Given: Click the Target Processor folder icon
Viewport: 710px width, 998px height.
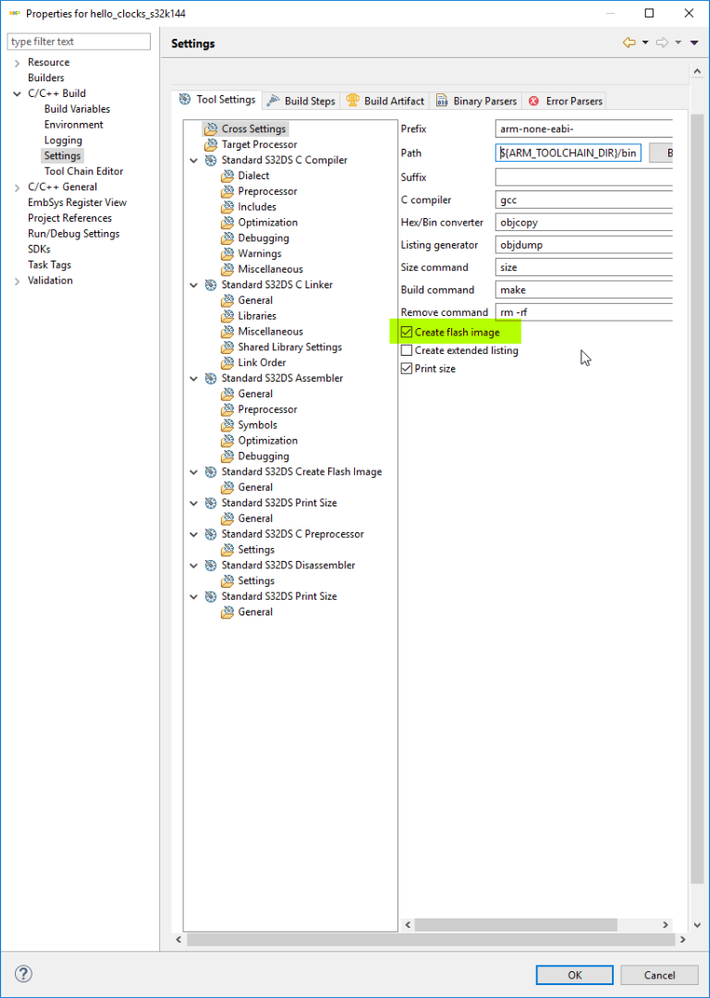Looking at the screenshot, I should pyautogui.click(x=211, y=145).
